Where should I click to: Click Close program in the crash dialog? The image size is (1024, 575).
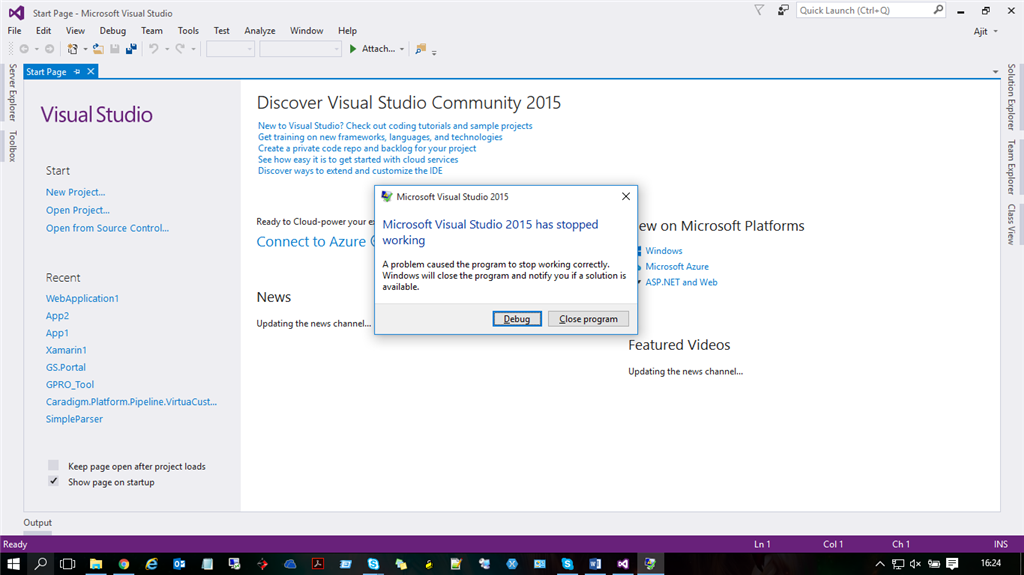[588, 319]
